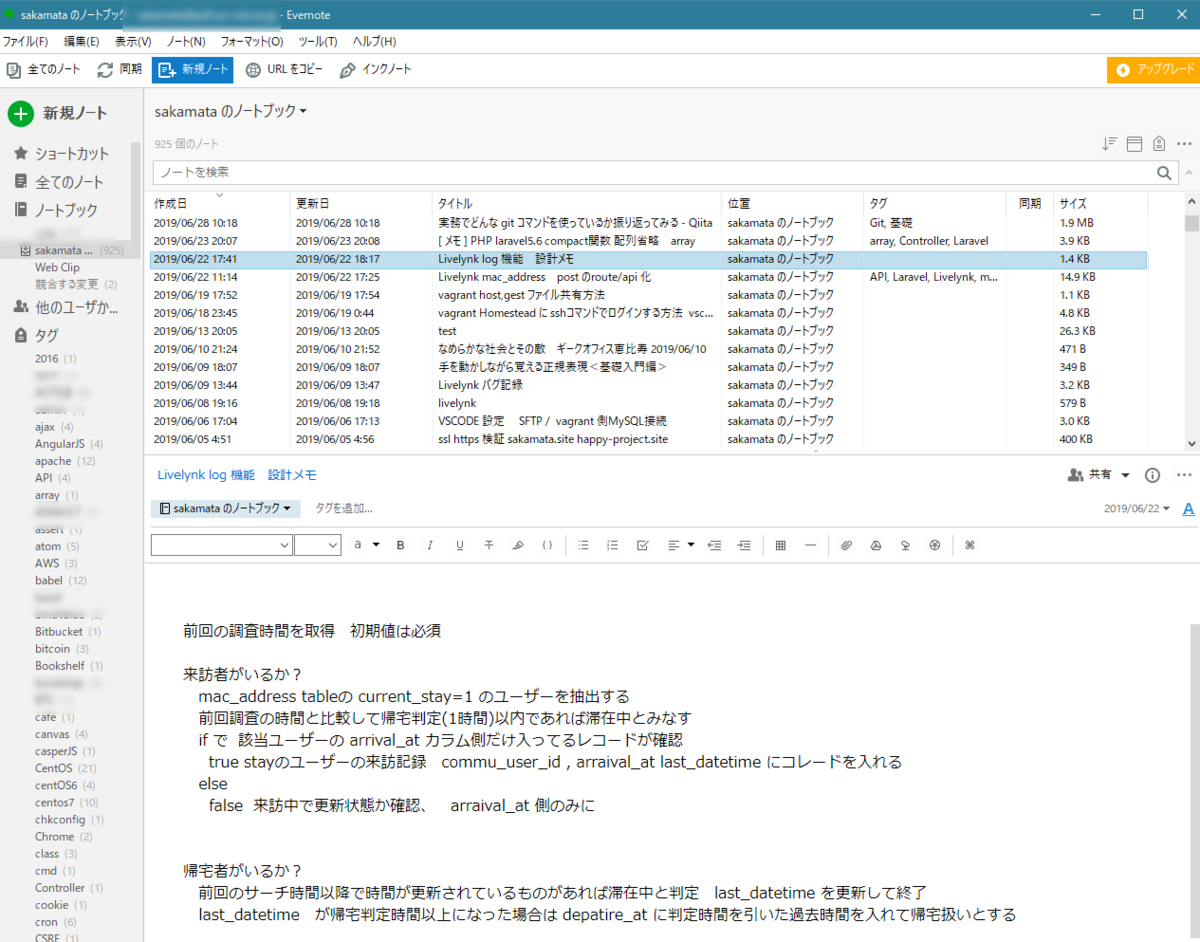Decrease the paragraph indent
Viewport: 1200px width, 942px height.
point(714,545)
